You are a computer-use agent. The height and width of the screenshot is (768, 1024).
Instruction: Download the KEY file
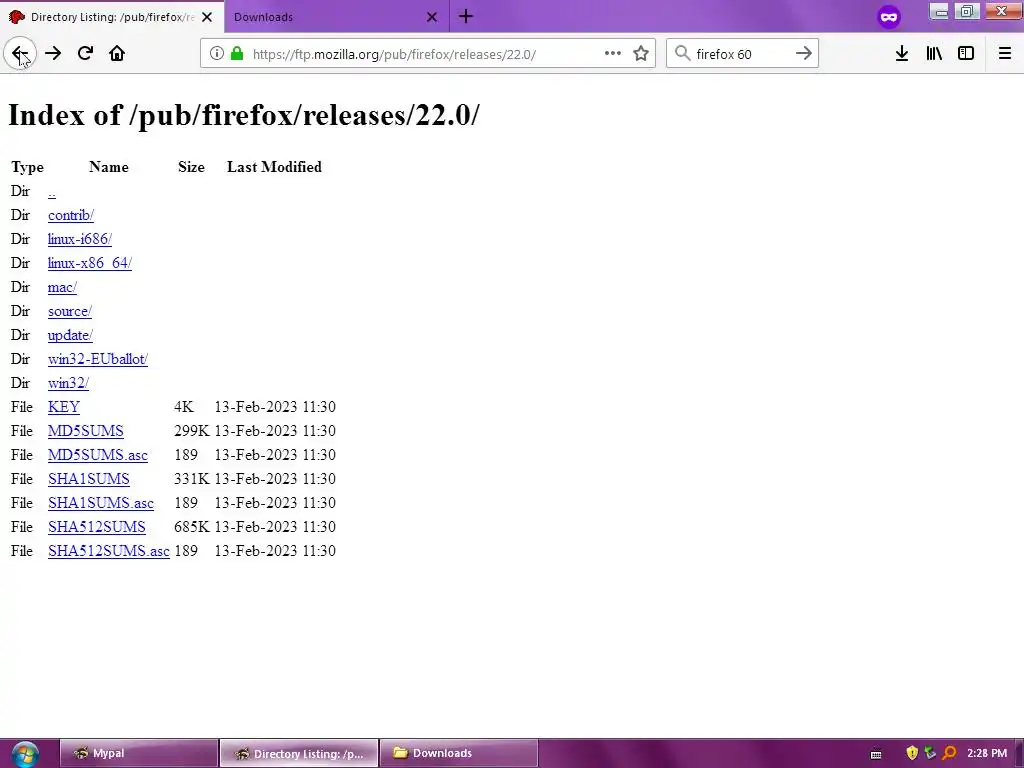pos(63,407)
